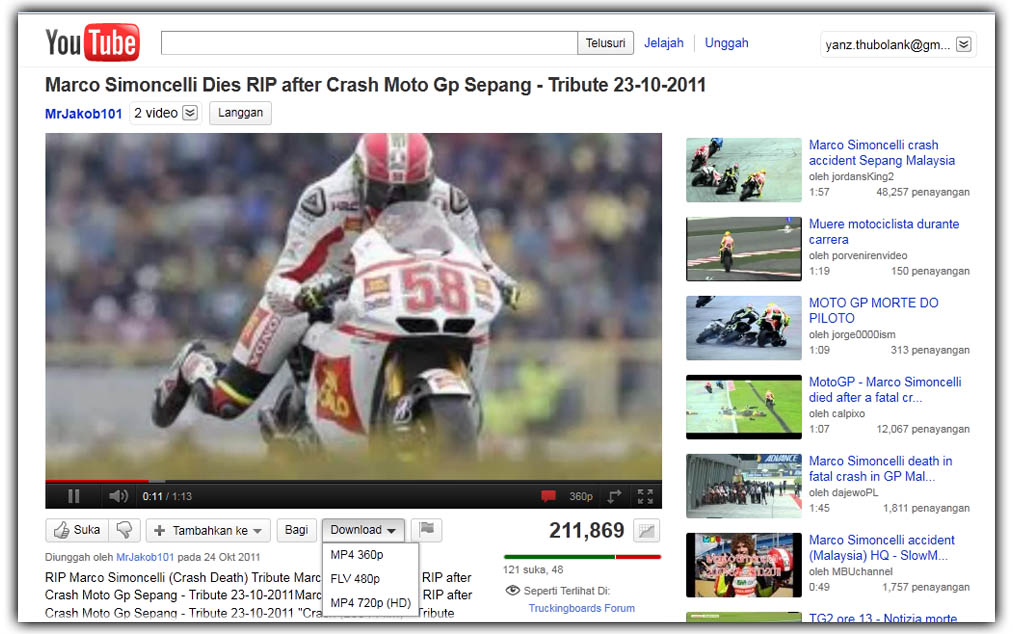Show video statistics chart icon
1013x634 pixels.
click(x=646, y=531)
